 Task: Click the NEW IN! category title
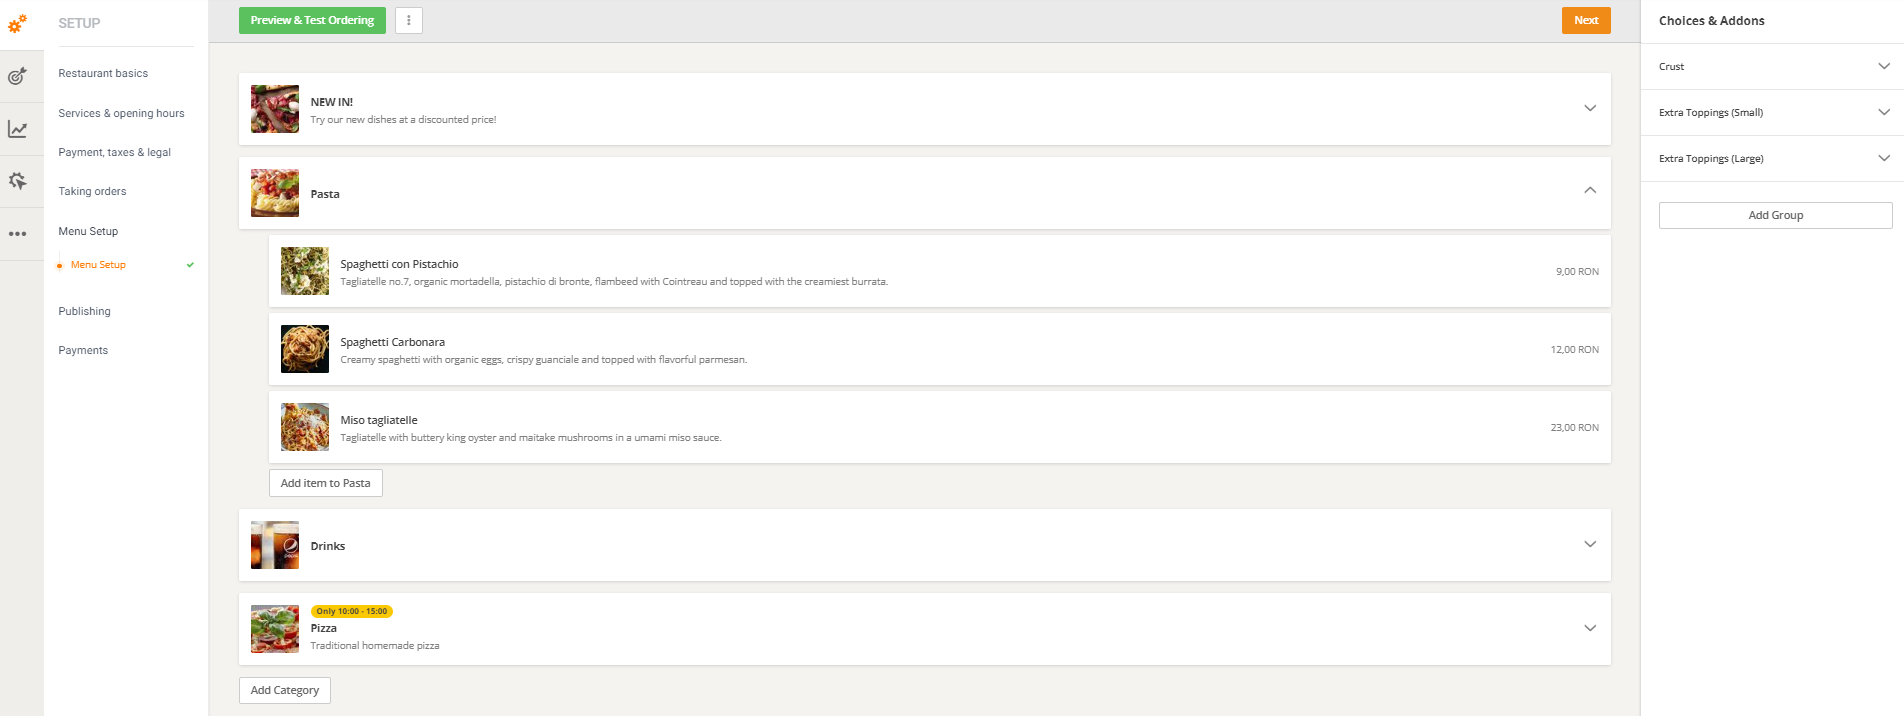pyautogui.click(x=332, y=102)
